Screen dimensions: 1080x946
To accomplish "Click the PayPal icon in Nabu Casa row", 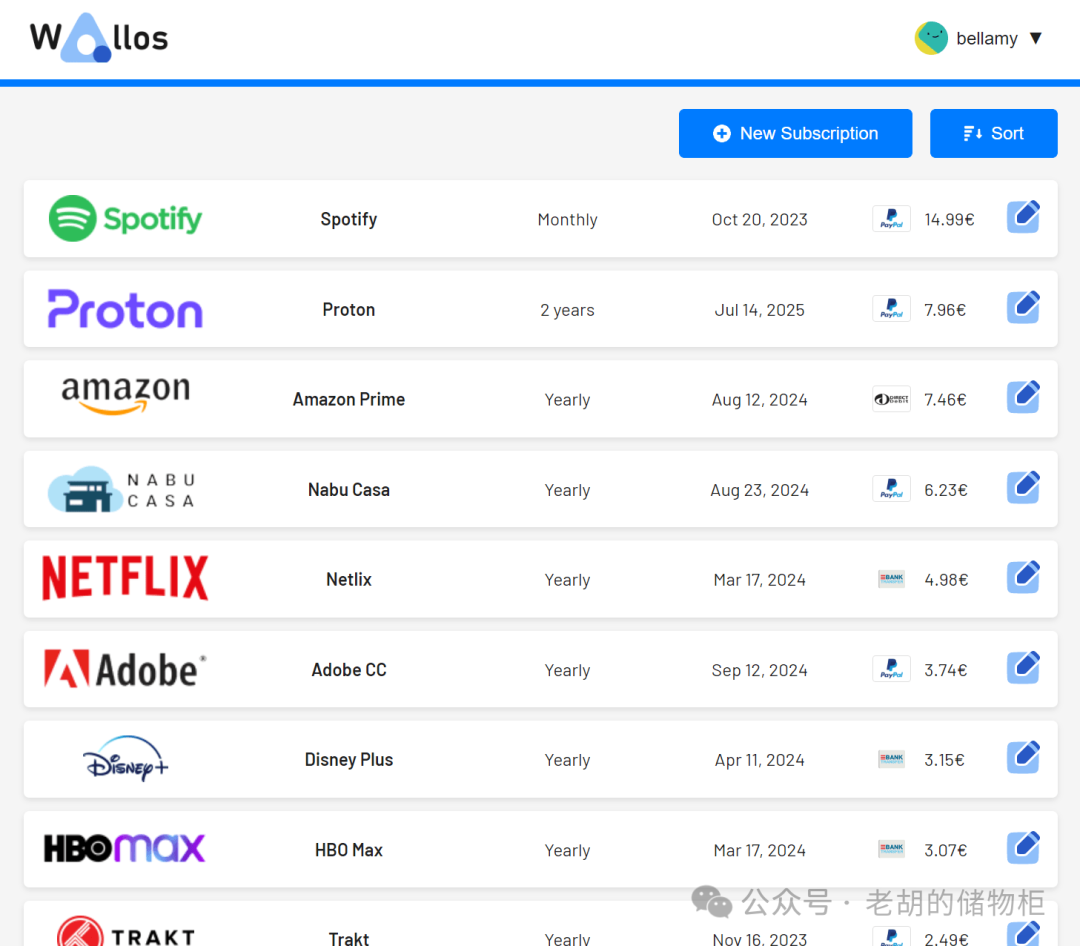I will [891, 489].
